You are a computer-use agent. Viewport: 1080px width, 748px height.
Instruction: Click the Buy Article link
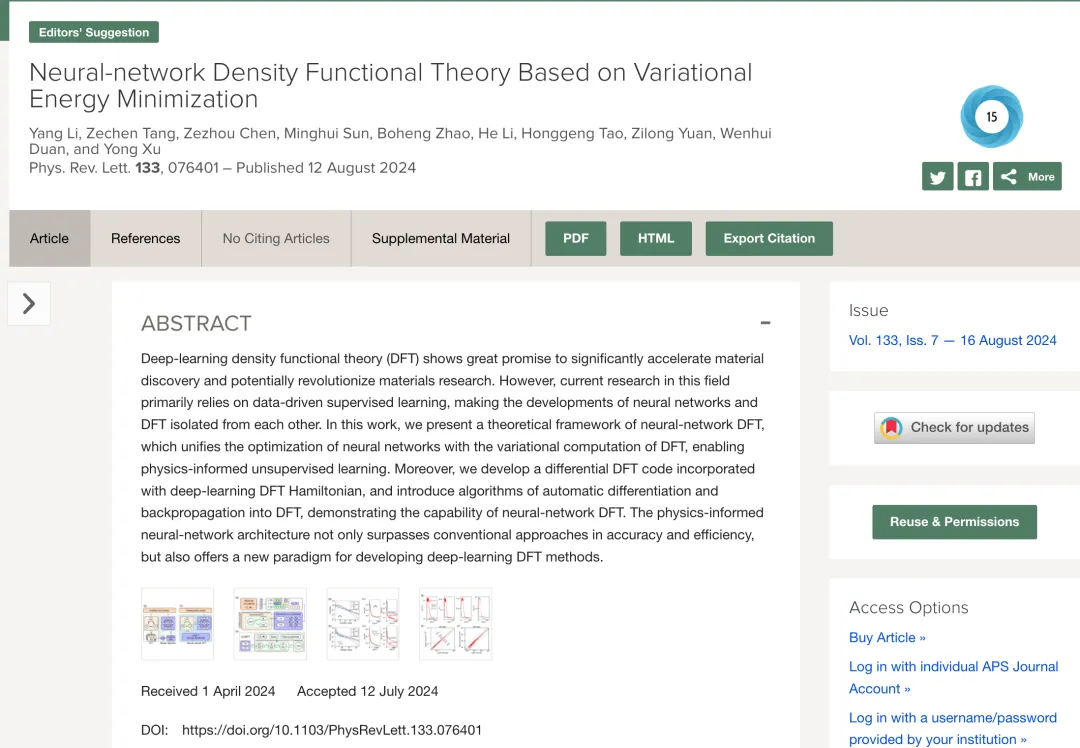pyautogui.click(x=887, y=637)
